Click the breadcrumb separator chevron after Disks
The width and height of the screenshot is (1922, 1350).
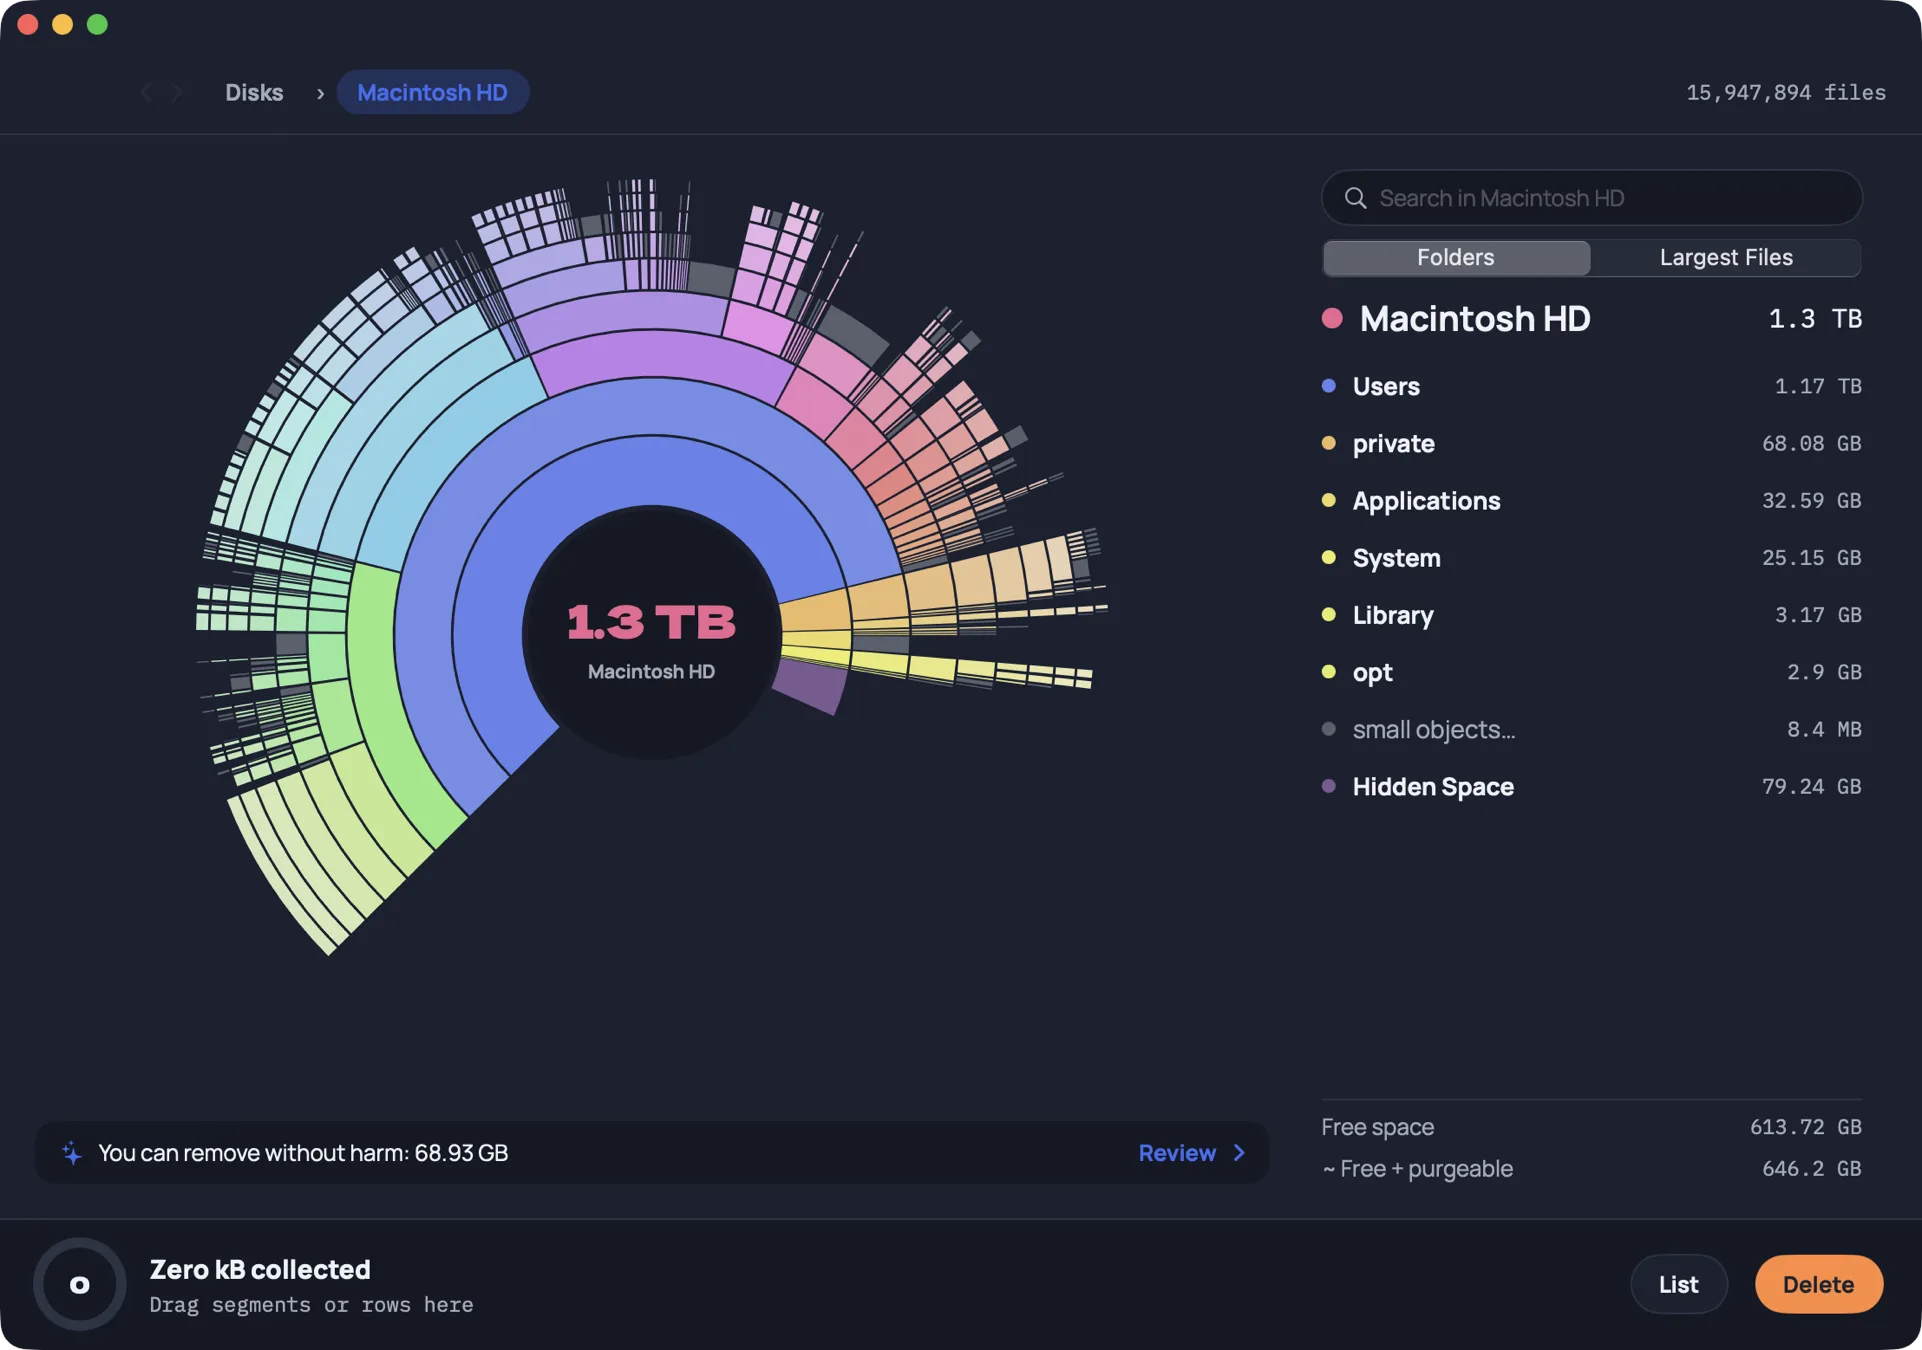[320, 94]
